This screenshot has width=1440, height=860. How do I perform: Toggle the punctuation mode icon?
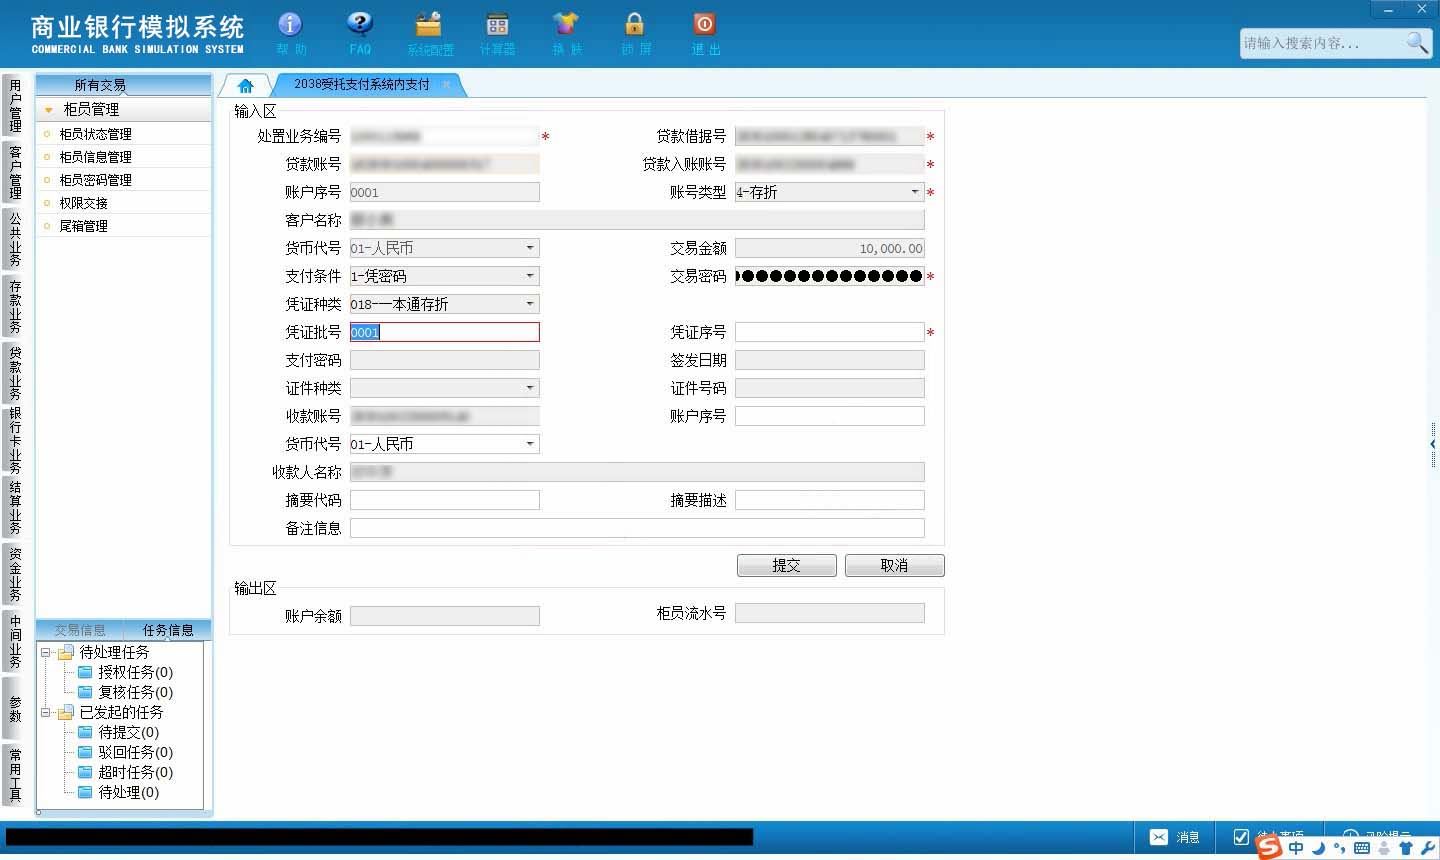click(1340, 848)
